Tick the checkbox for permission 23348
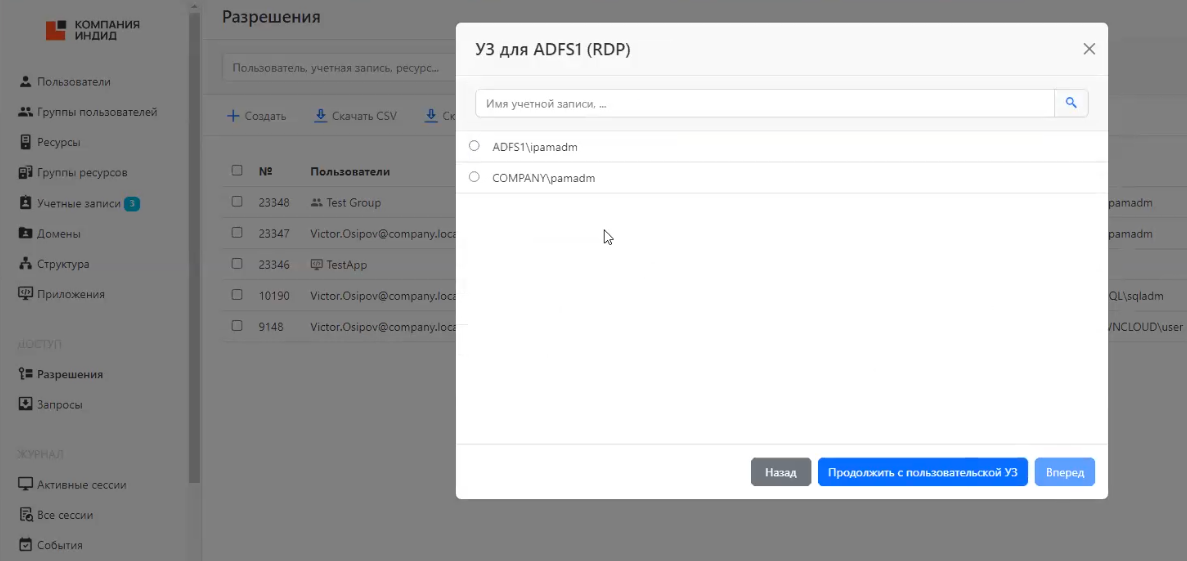The height and width of the screenshot is (561, 1187). click(237, 202)
